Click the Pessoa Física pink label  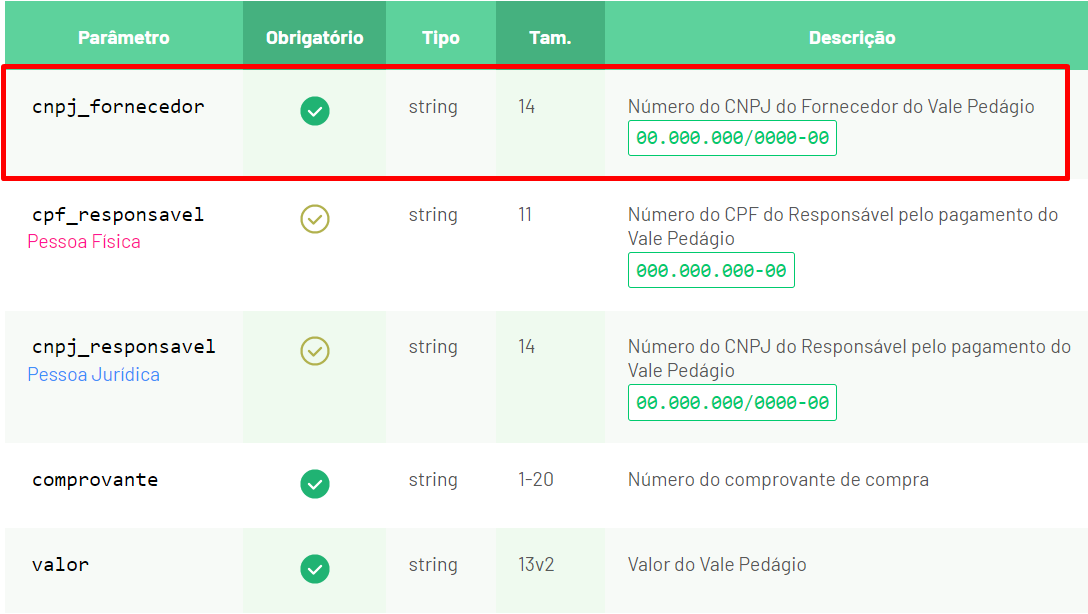[84, 241]
